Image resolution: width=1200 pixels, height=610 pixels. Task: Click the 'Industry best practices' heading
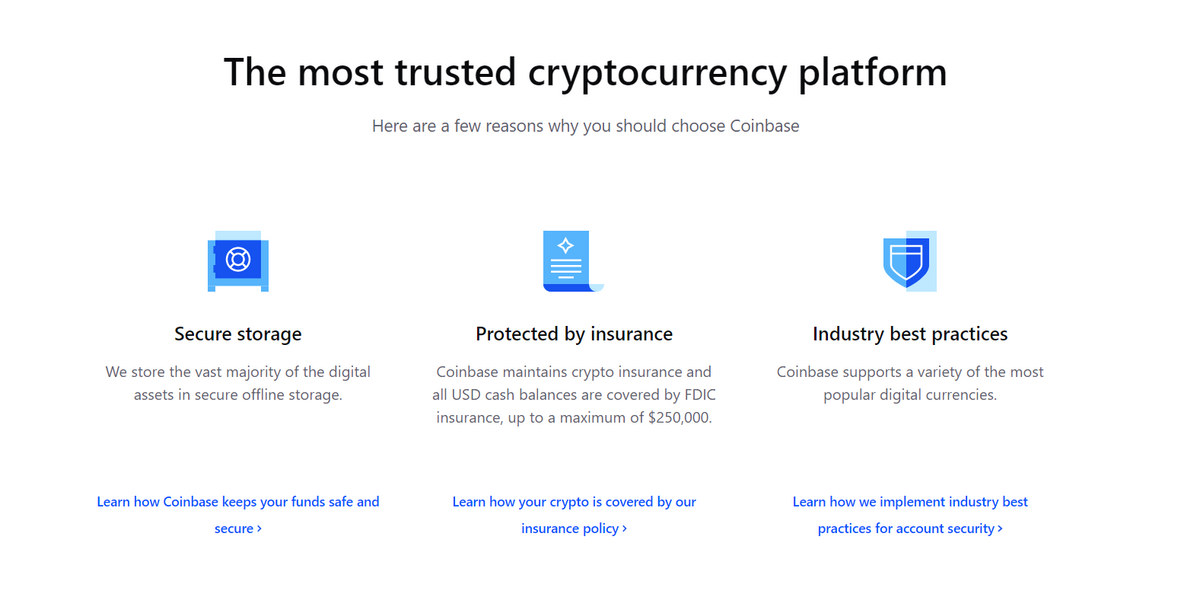[x=910, y=334]
